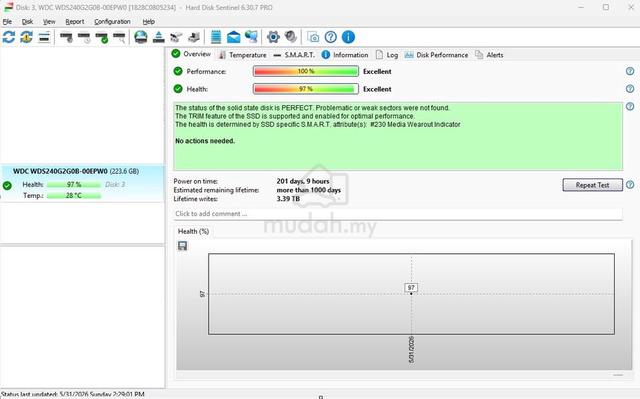
Task: Click disk toolbar icon with clock overlay
Action: (84, 38)
